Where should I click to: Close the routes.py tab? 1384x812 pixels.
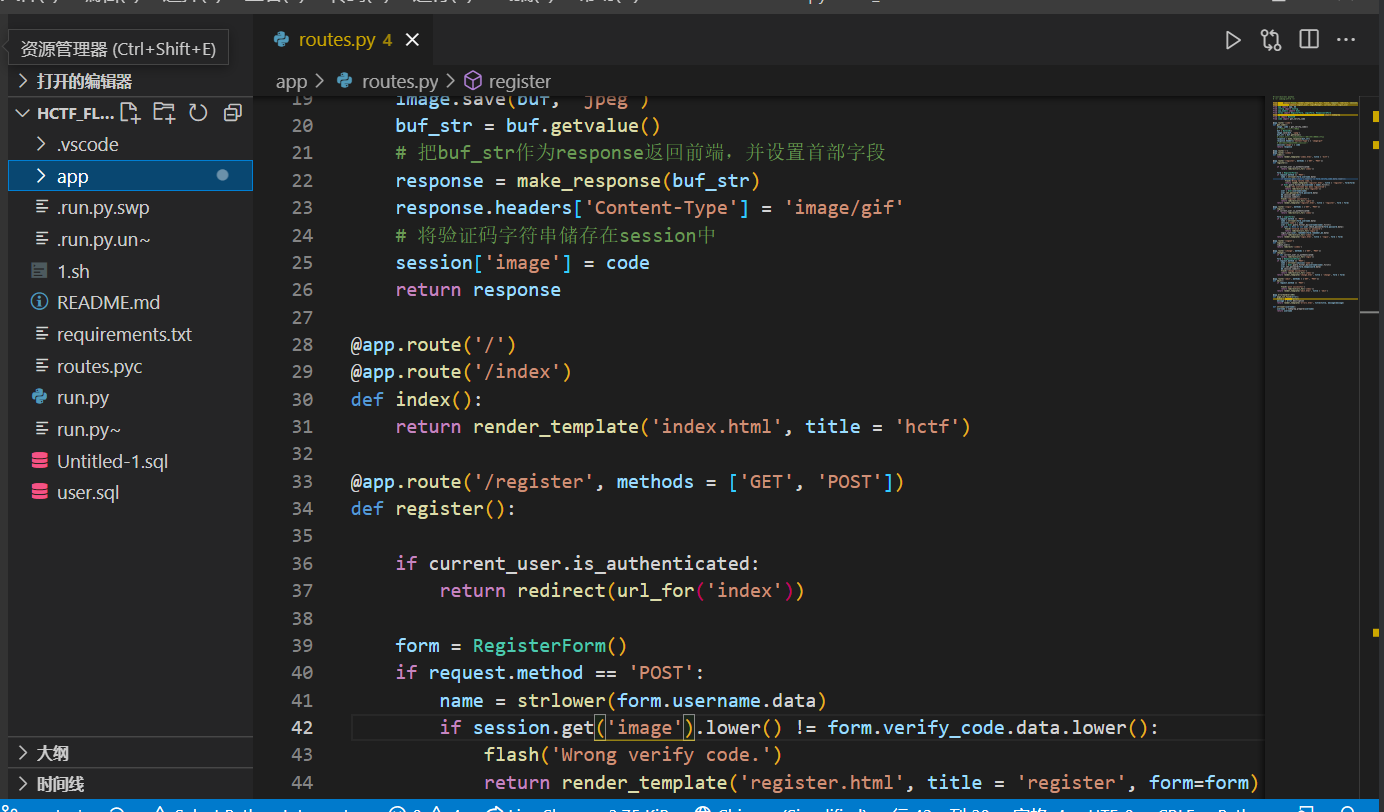click(412, 40)
